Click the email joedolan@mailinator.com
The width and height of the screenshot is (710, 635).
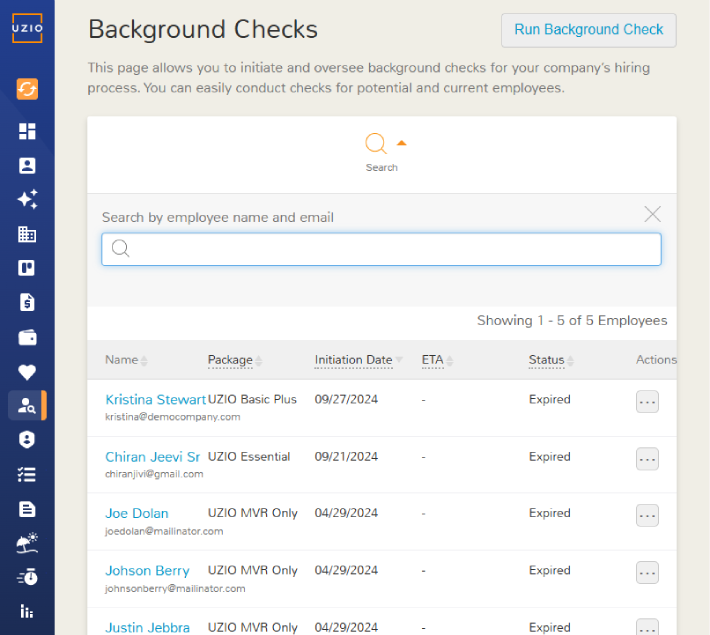(164, 531)
